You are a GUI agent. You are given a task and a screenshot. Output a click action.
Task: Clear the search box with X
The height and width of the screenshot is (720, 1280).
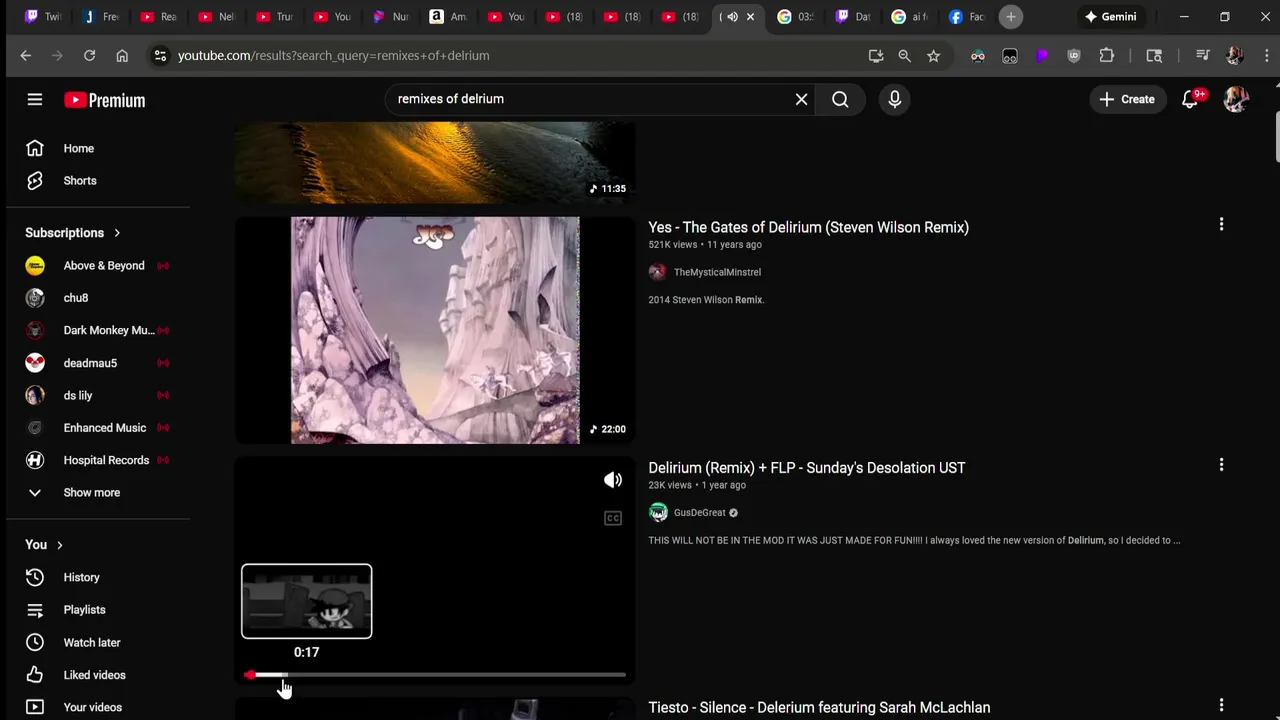[x=801, y=99]
